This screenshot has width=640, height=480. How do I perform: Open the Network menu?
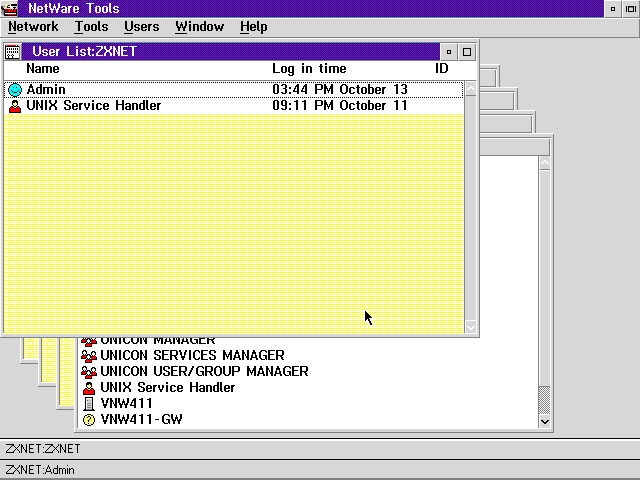(x=33, y=27)
